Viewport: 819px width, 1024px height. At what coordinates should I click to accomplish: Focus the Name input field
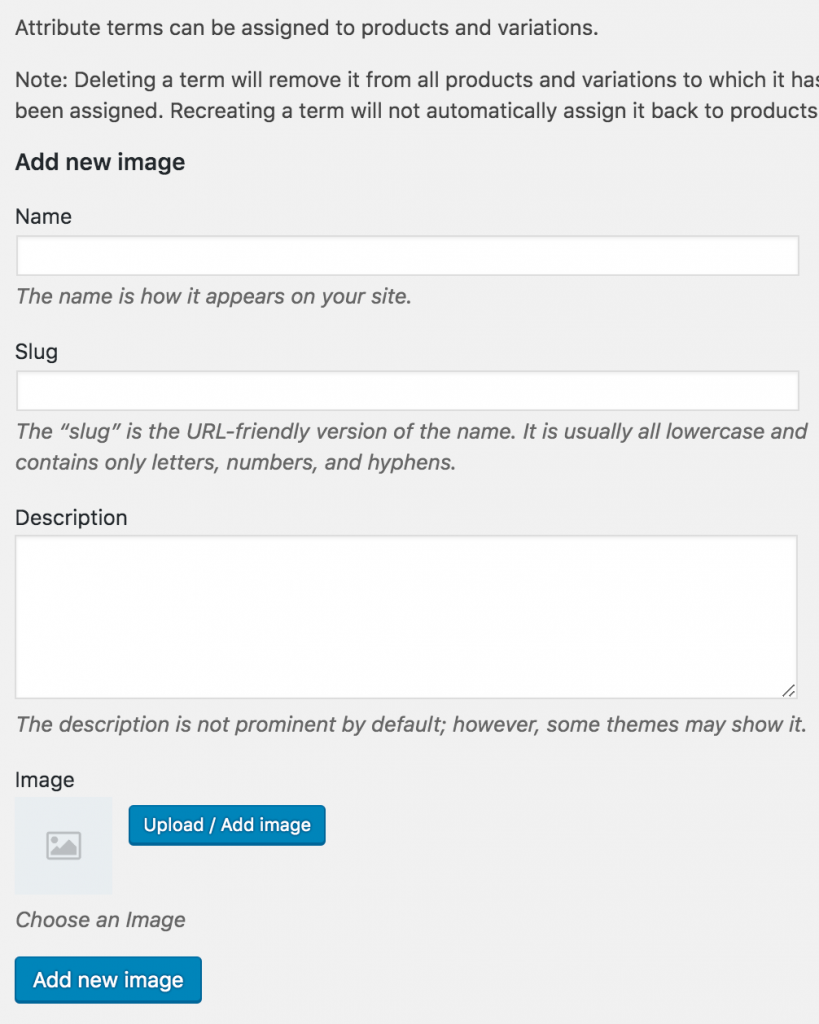pos(408,255)
